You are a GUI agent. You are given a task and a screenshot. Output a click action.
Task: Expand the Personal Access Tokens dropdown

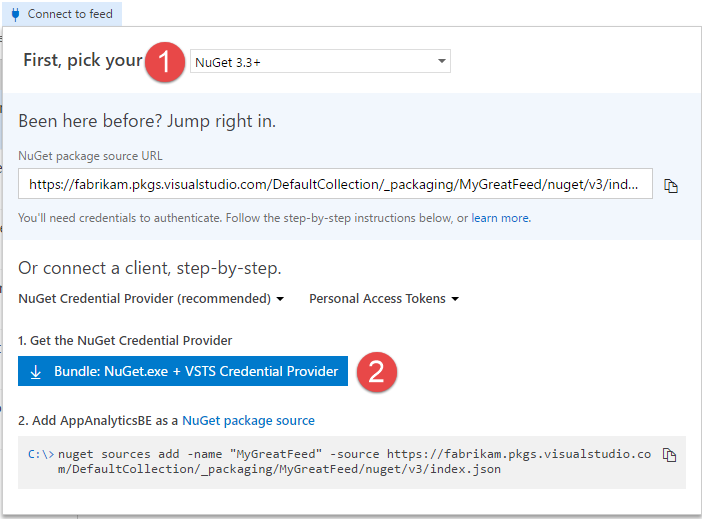click(384, 298)
